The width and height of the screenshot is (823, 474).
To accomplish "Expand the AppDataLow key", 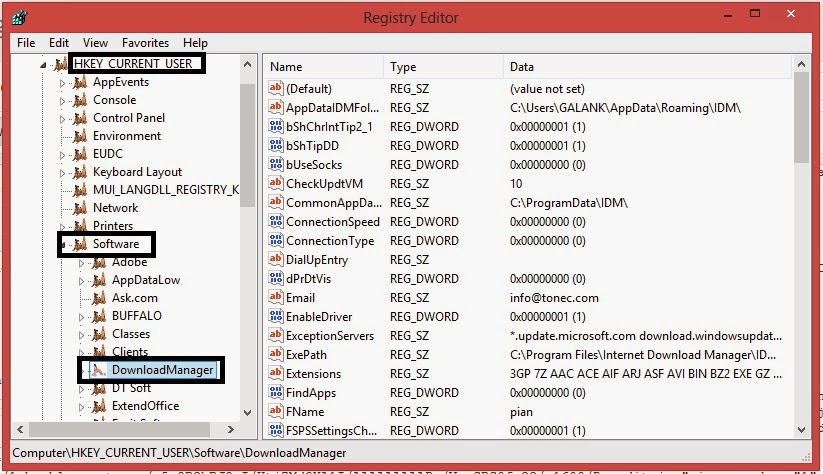I will pyautogui.click(x=81, y=281).
